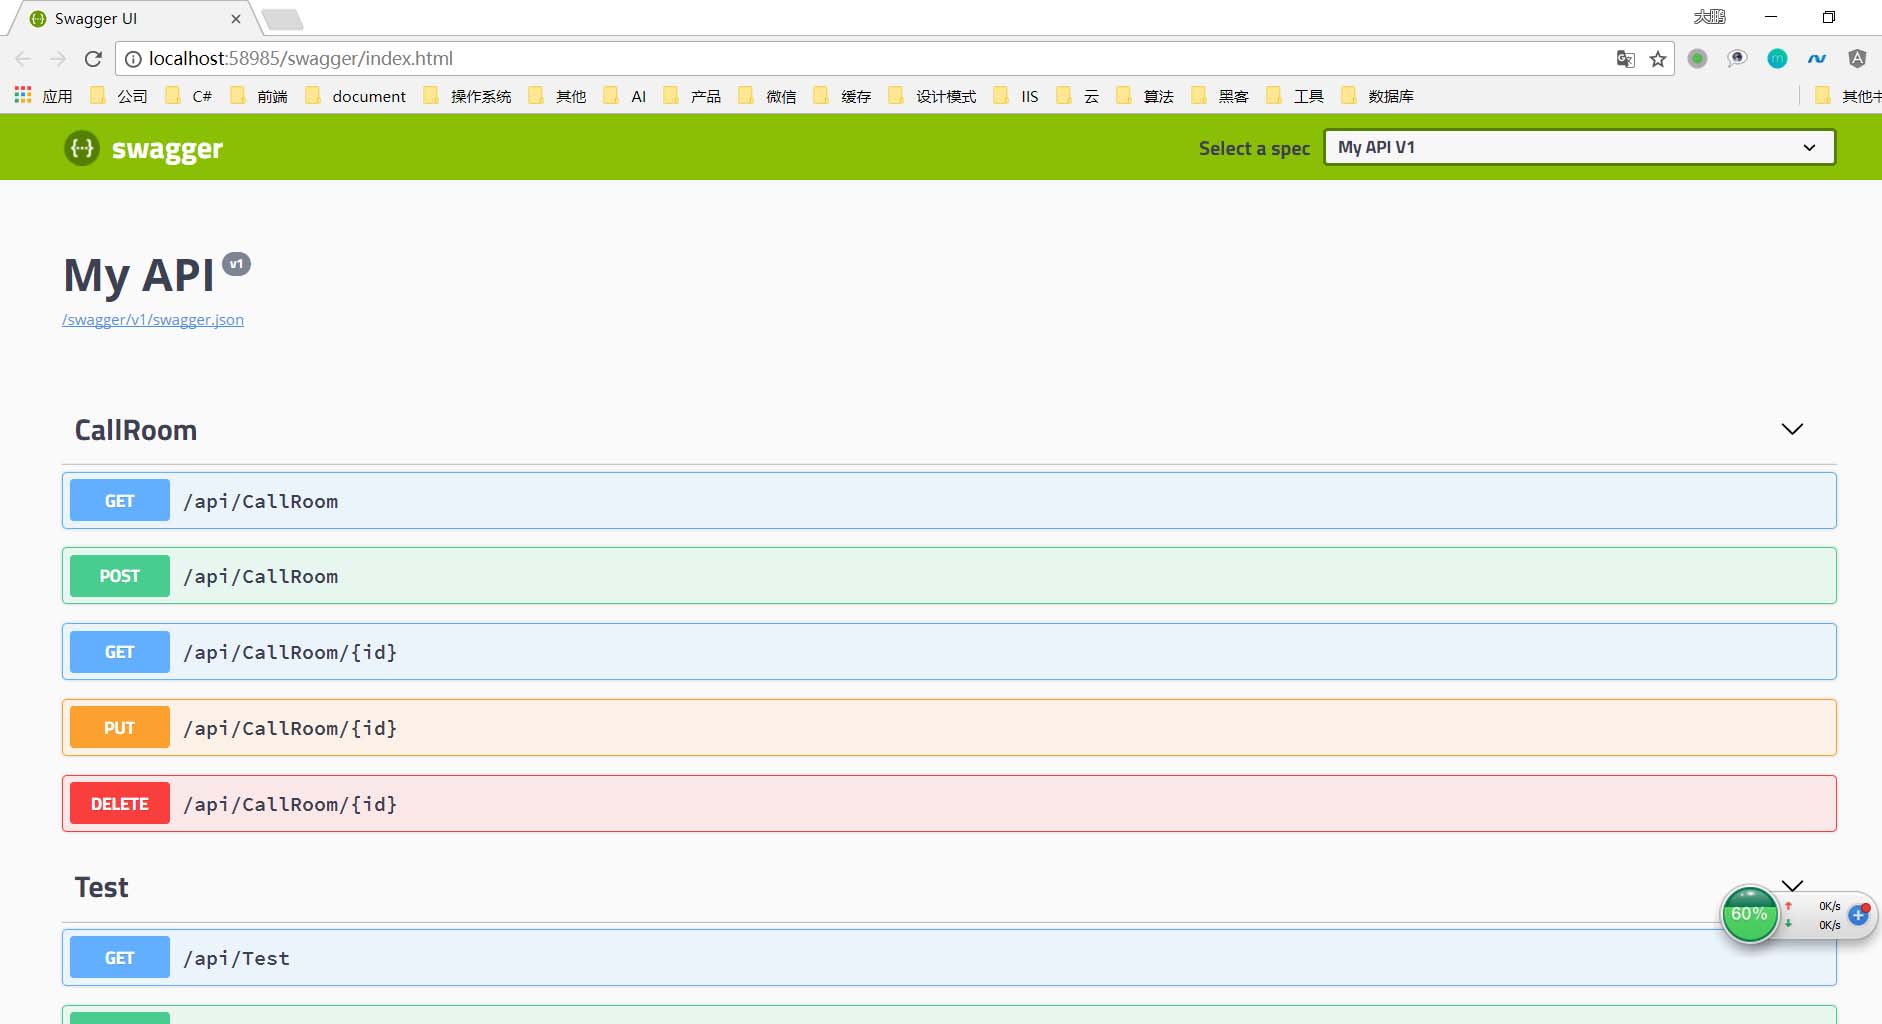The width and height of the screenshot is (1882, 1024).
Task: Click the orange PUT method badge
Action: tap(120, 728)
